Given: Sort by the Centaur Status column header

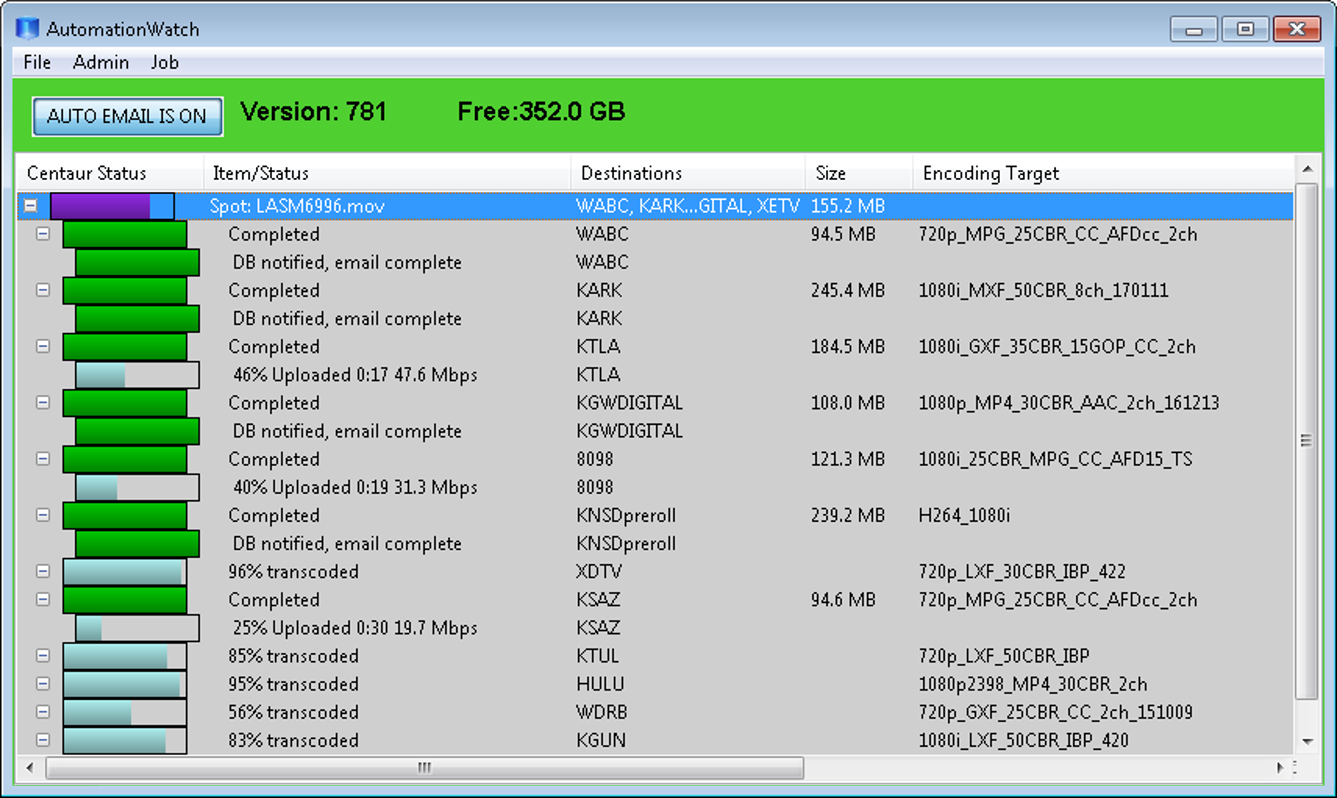Looking at the screenshot, I should 110,173.
